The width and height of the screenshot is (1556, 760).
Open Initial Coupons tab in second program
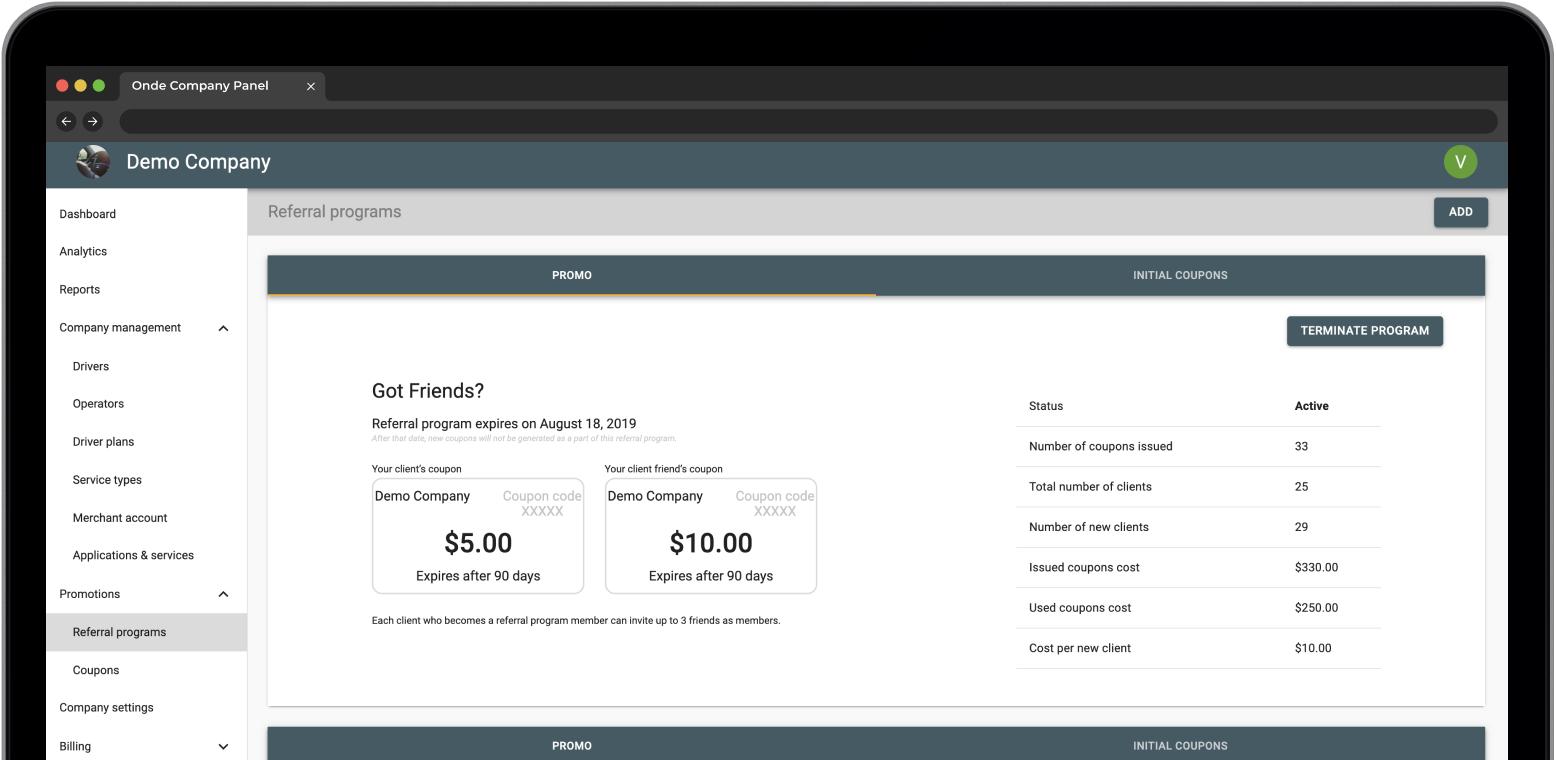click(1180, 746)
